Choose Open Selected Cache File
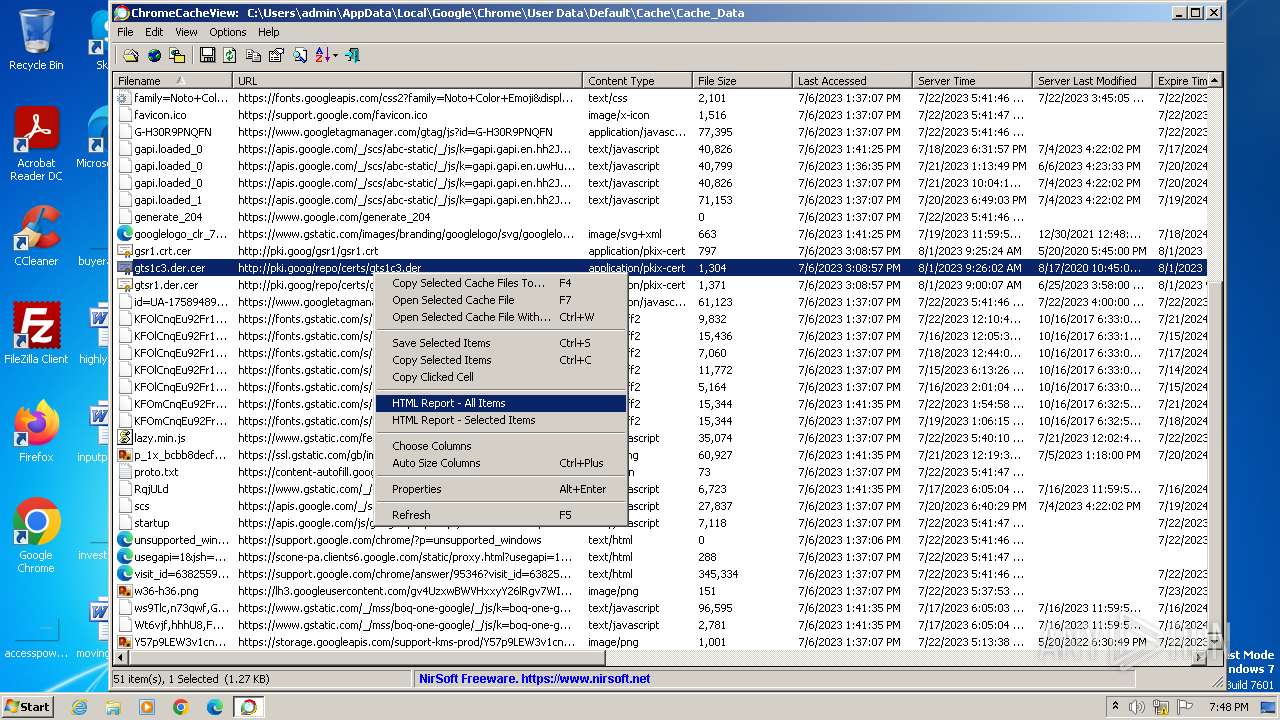Viewport: 1280px width, 720px height. pos(501,300)
